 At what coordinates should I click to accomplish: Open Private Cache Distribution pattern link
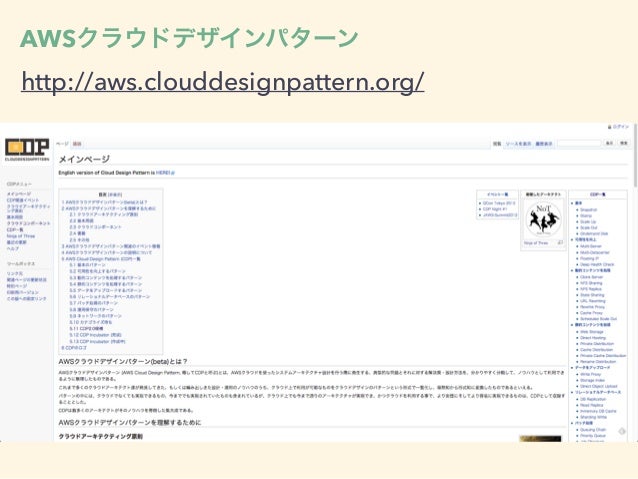tap(603, 356)
